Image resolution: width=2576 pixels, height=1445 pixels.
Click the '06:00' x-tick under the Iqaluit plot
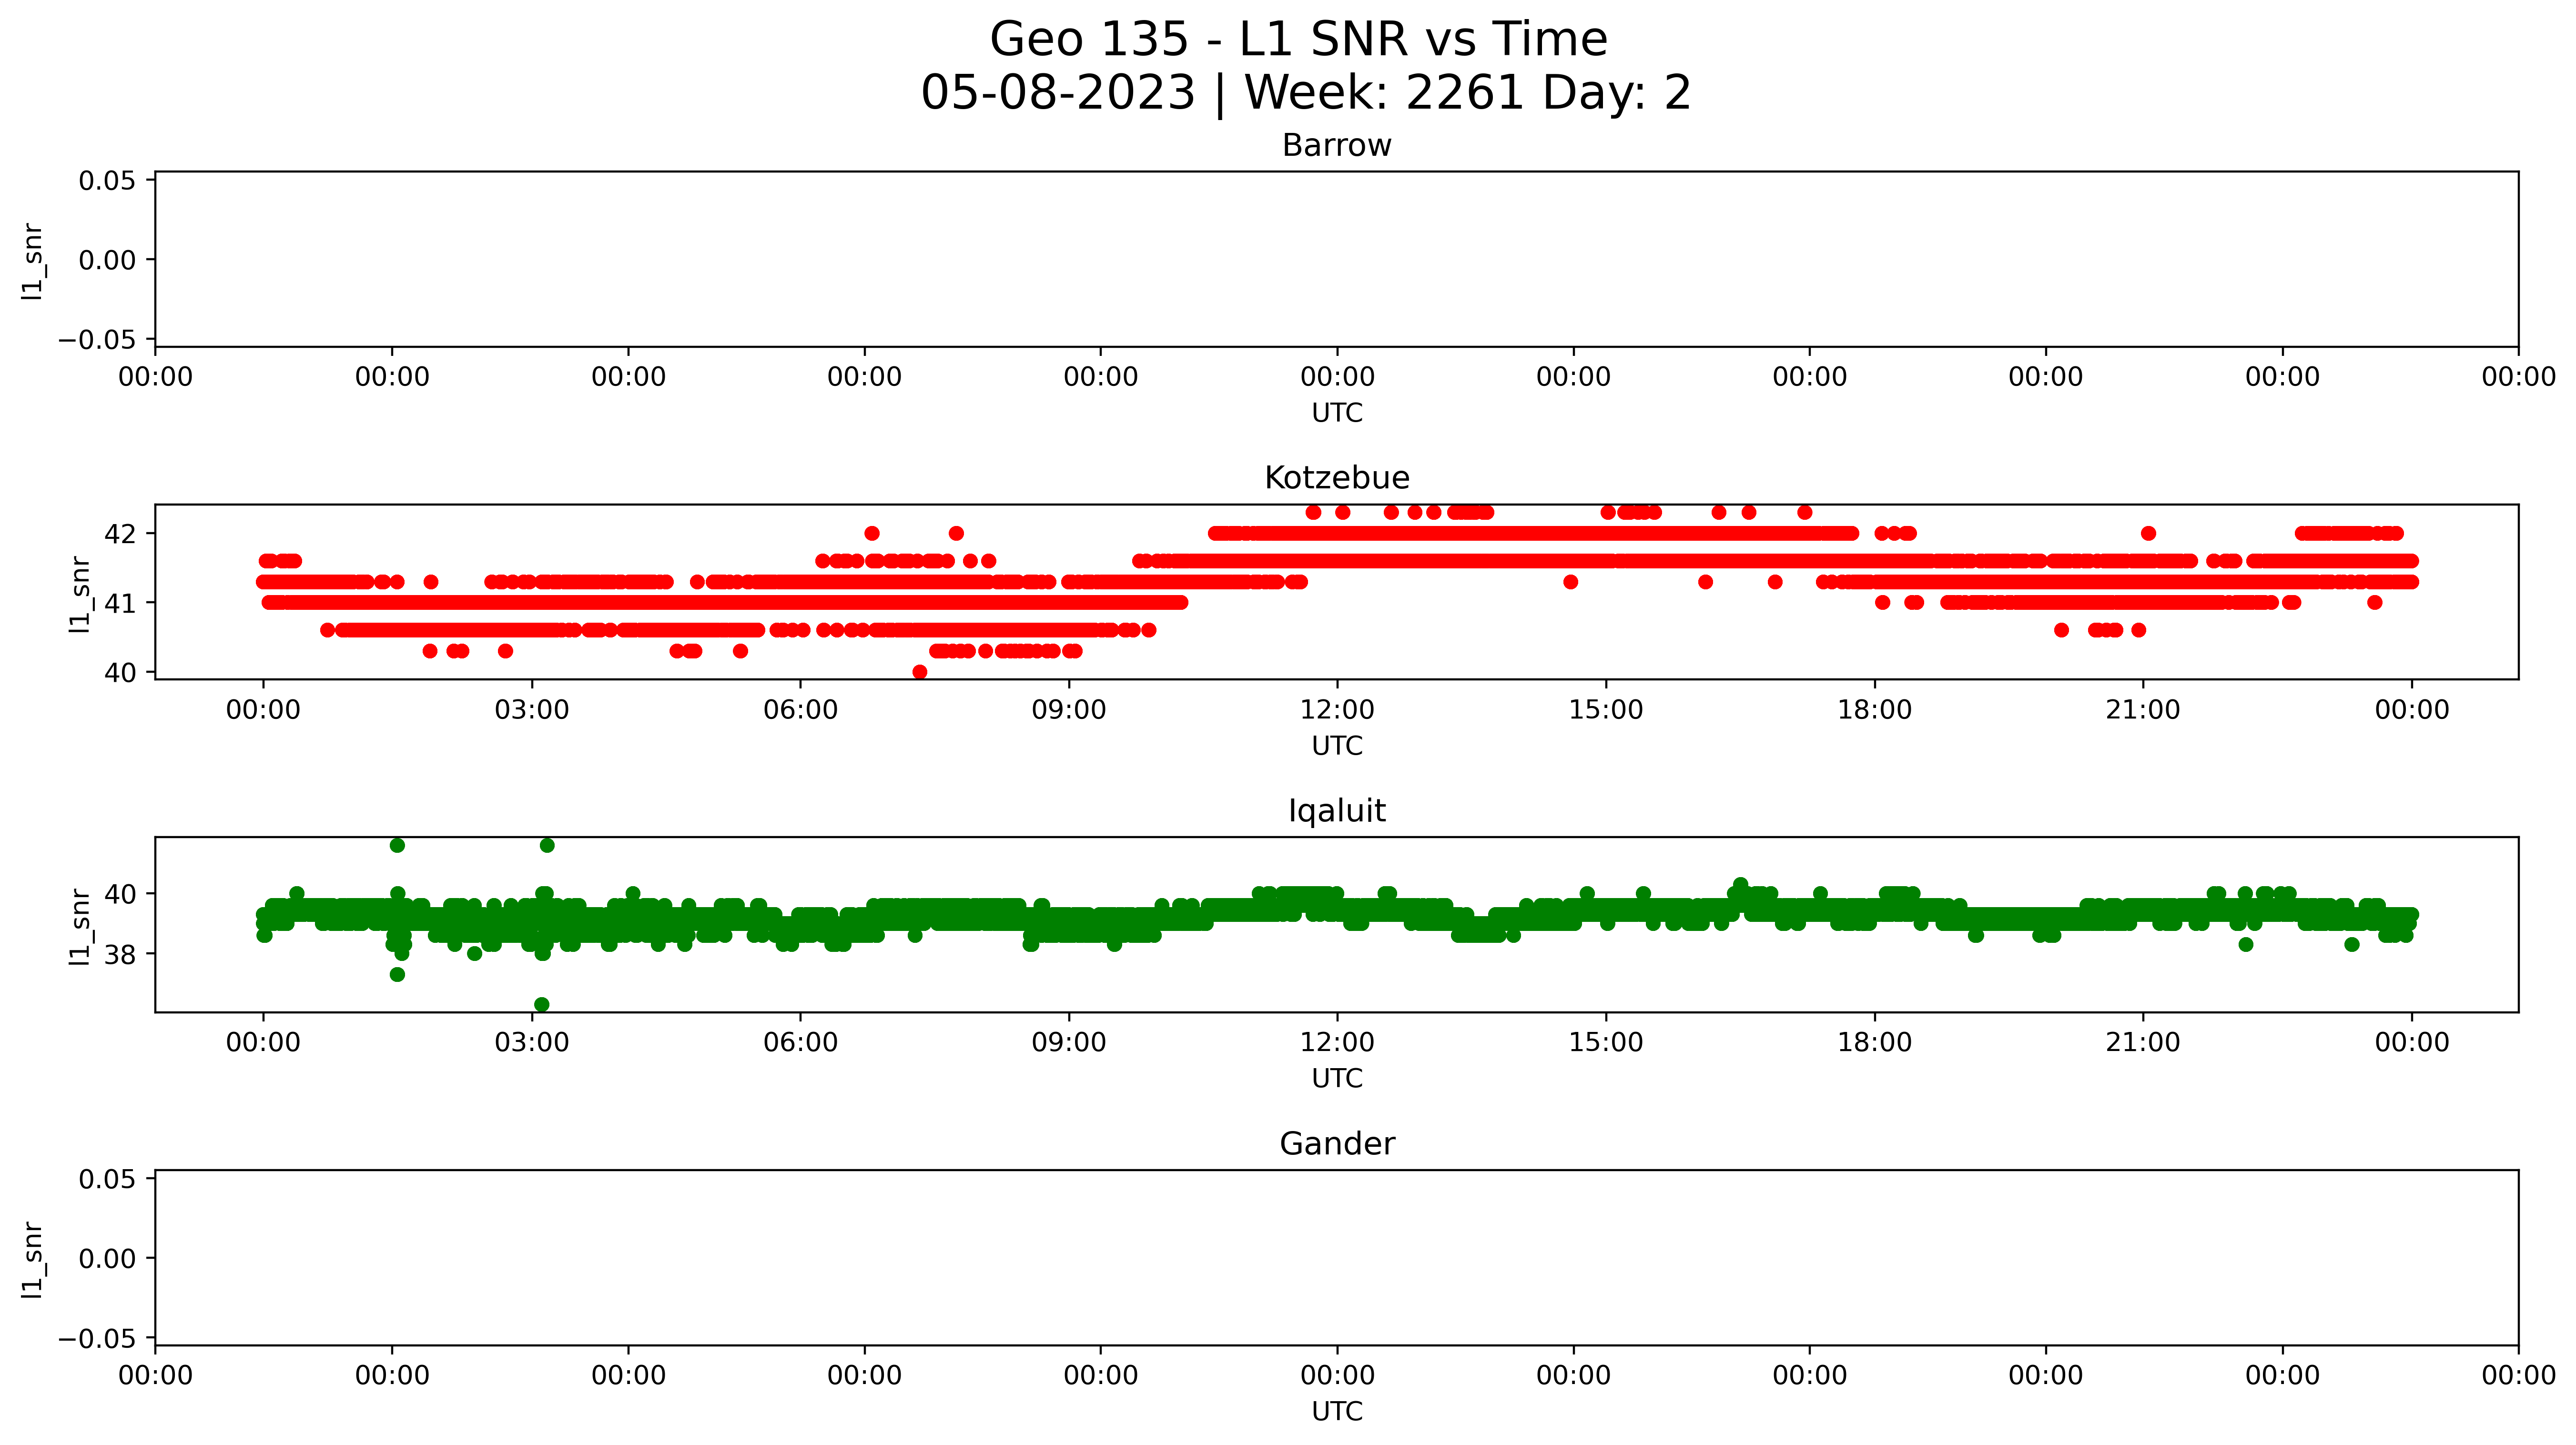[800, 1043]
